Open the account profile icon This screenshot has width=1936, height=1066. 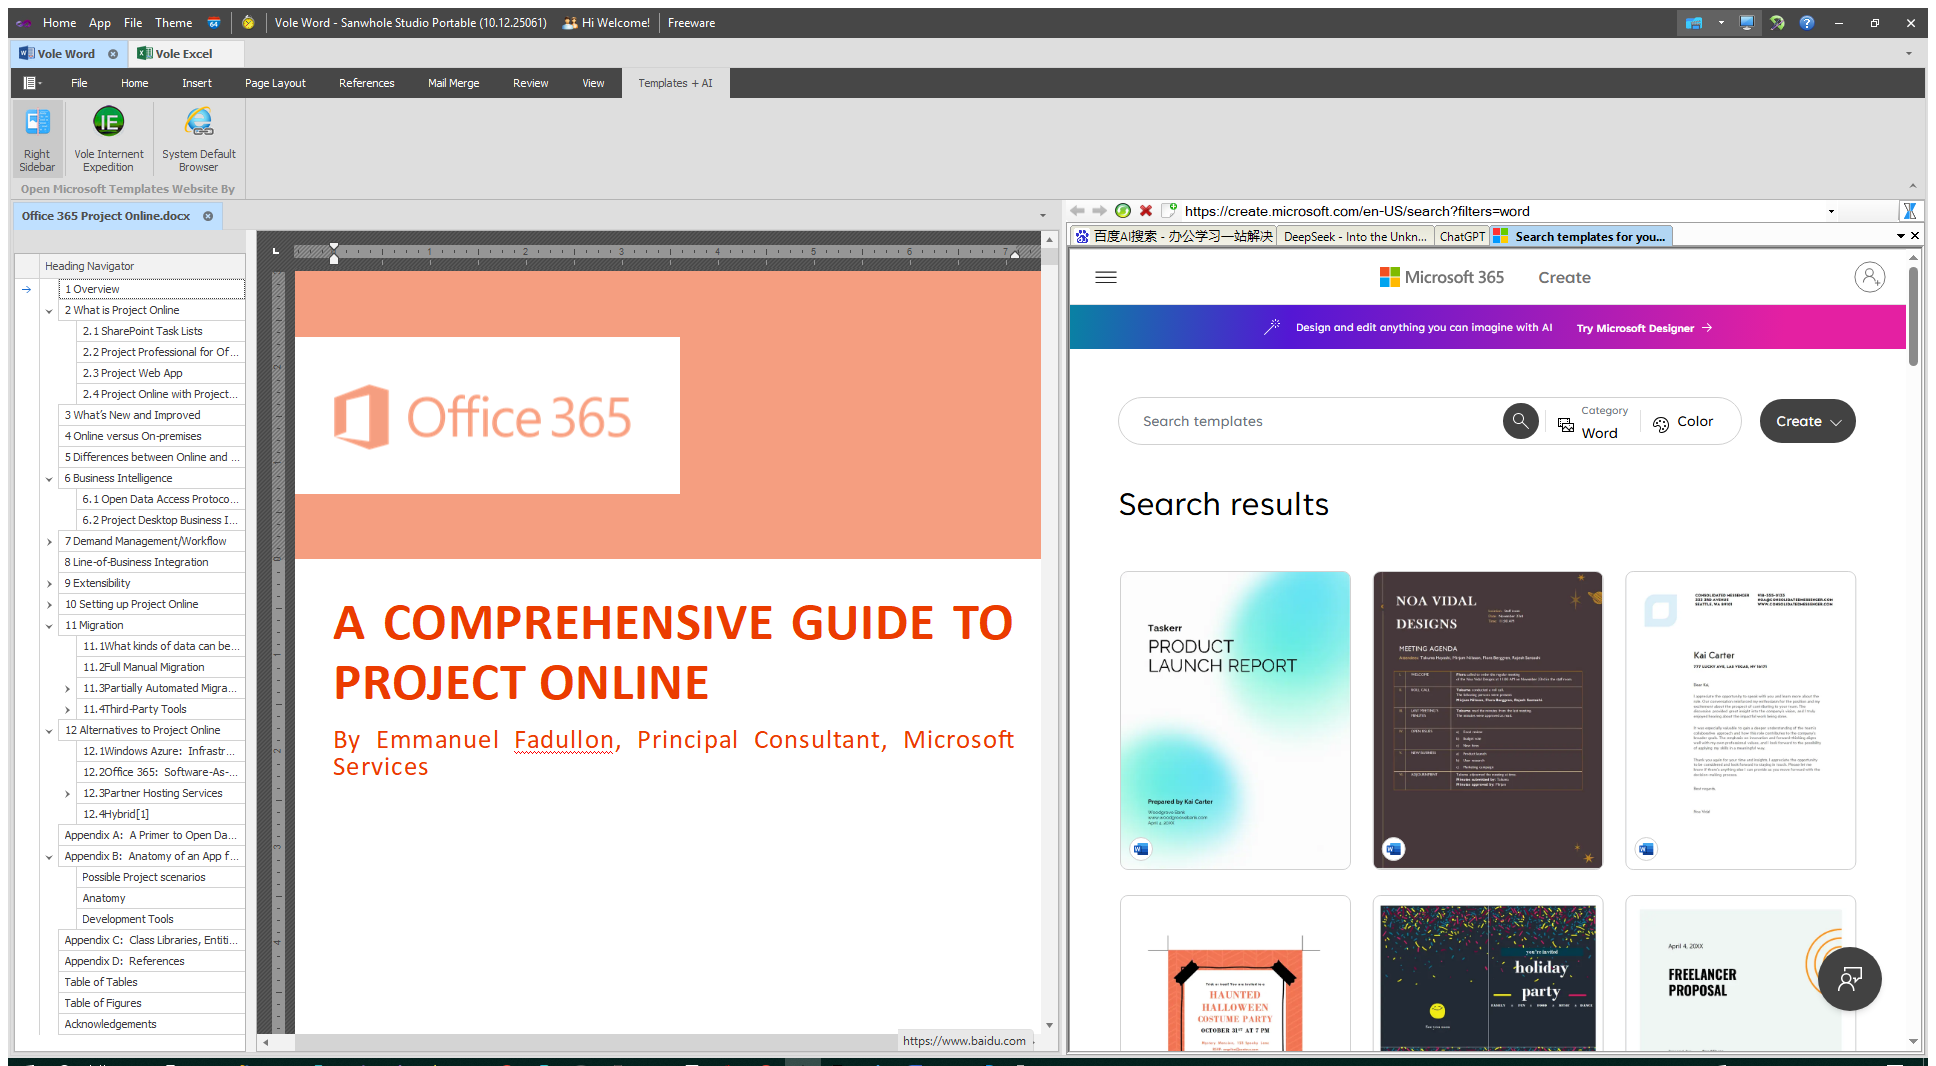(x=1869, y=277)
